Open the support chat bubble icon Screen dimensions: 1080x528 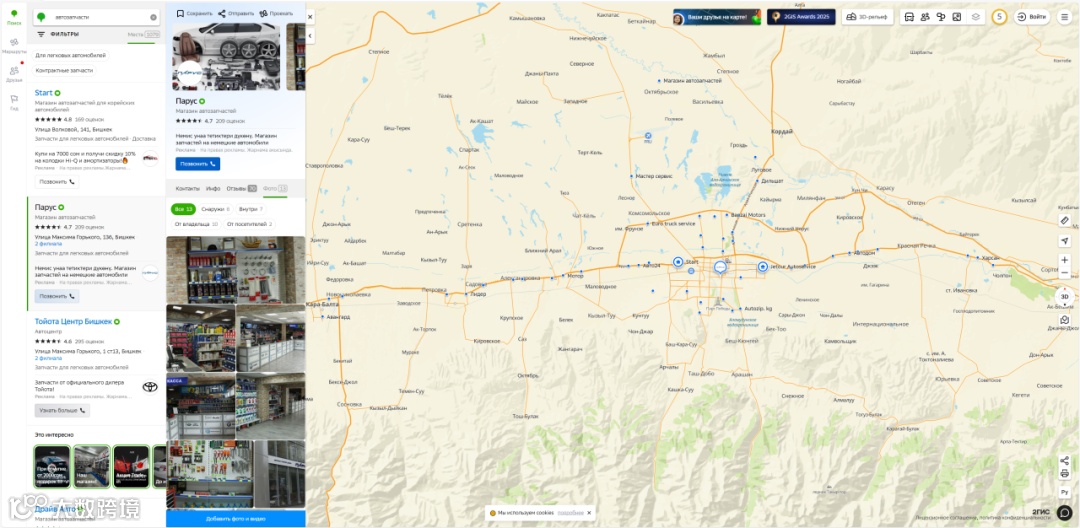[x=1065, y=512]
